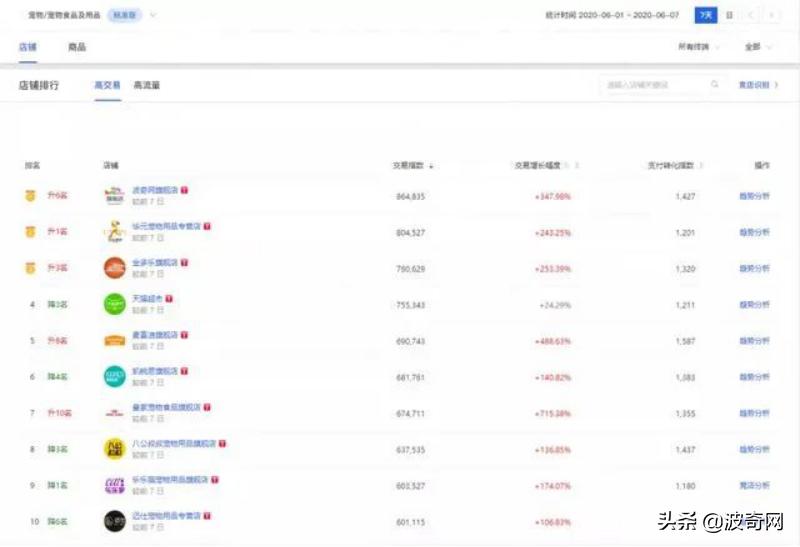The height and width of the screenshot is (547, 800).
Task: Click the info icon next to 交易增长幅度
Action: [567, 165]
